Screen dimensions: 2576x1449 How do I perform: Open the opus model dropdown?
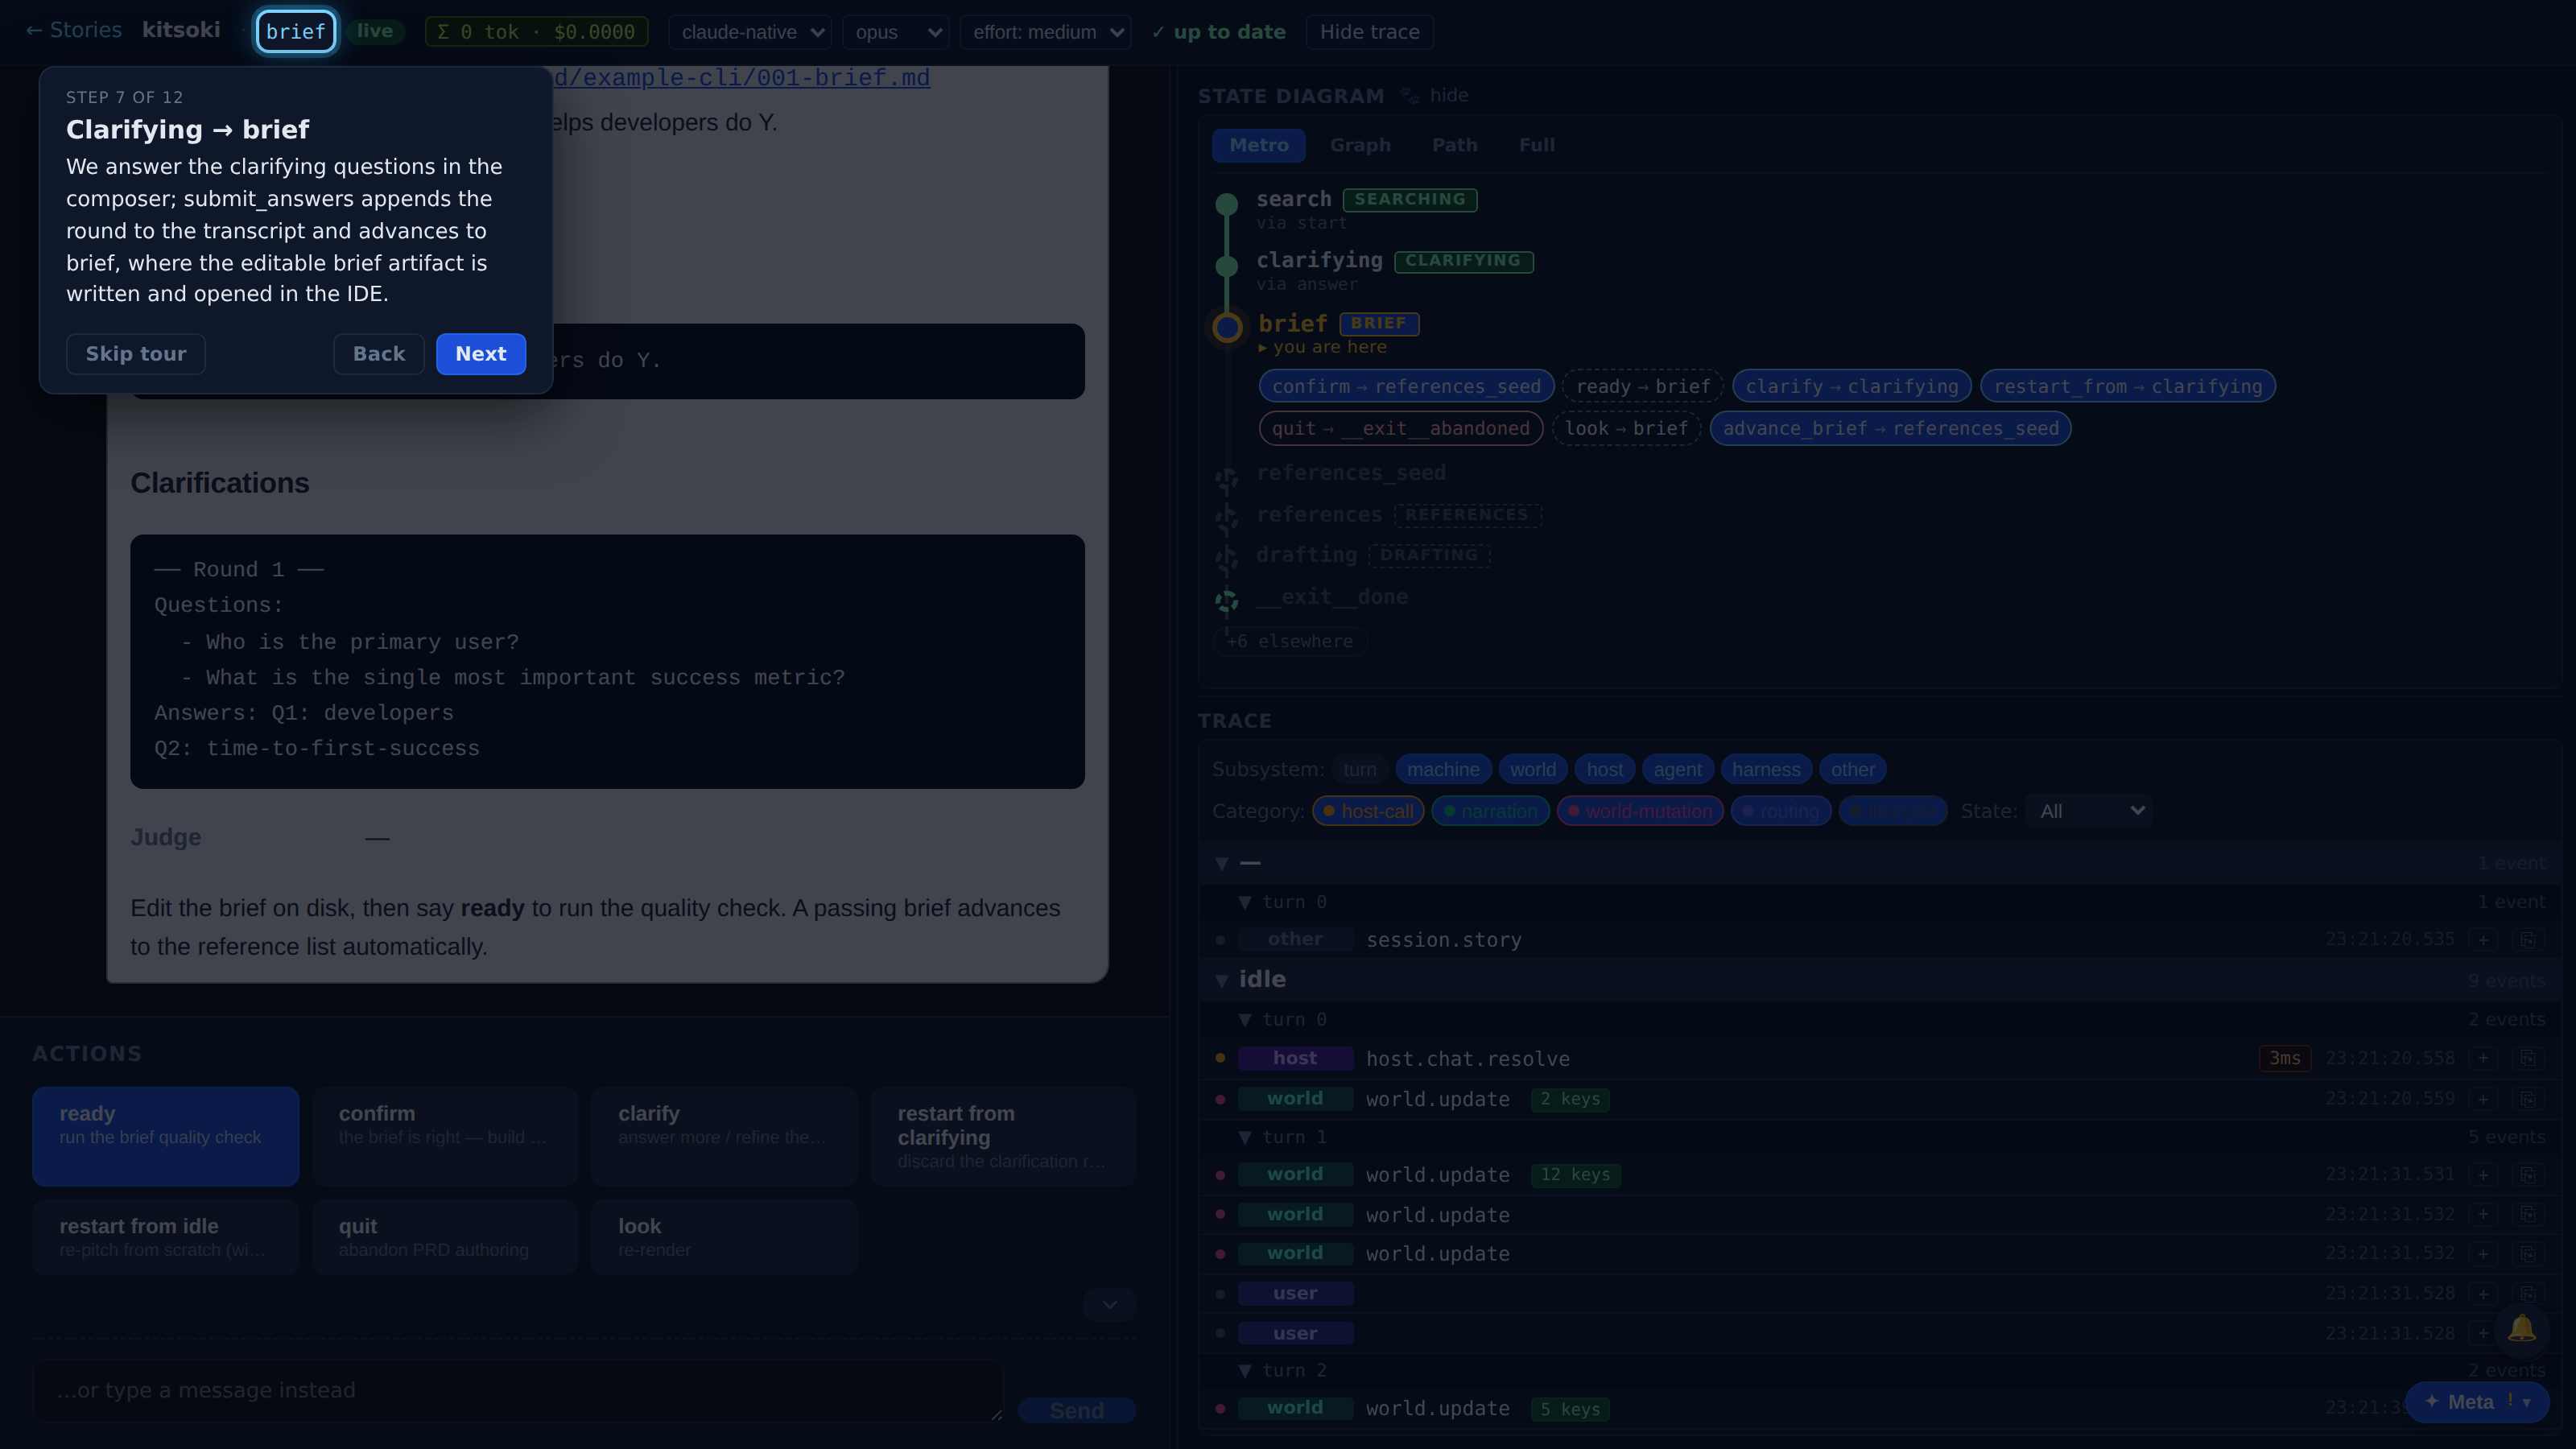(896, 32)
